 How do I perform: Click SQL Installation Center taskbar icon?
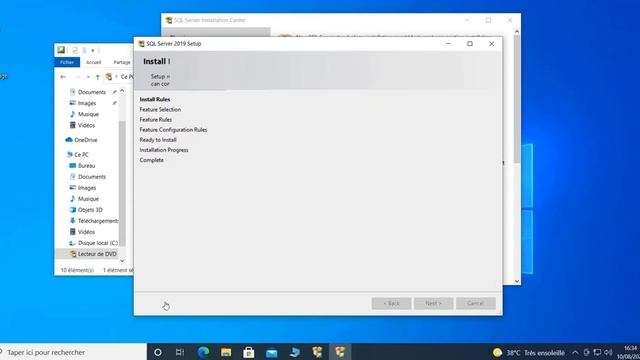(317, 352)
